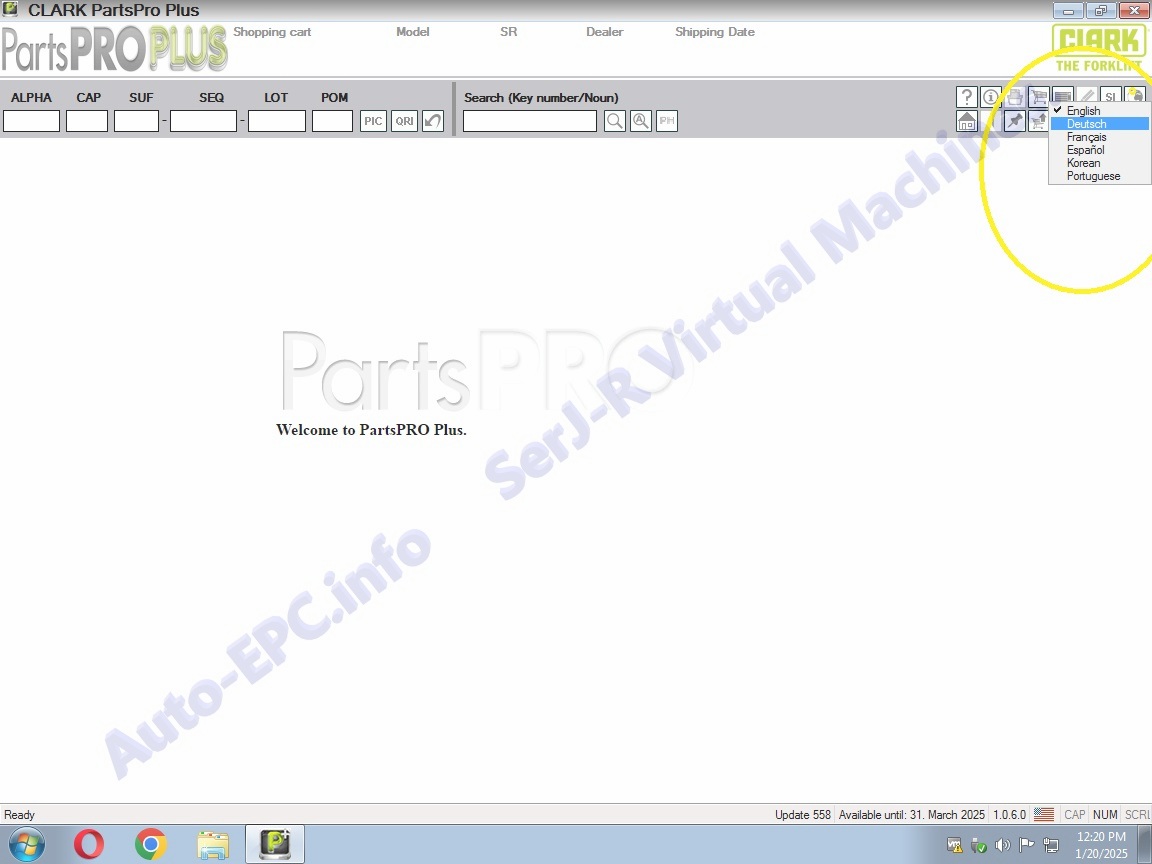
Task: Open the Shopping cart toolbar icon
Action: pos(1039,97)
